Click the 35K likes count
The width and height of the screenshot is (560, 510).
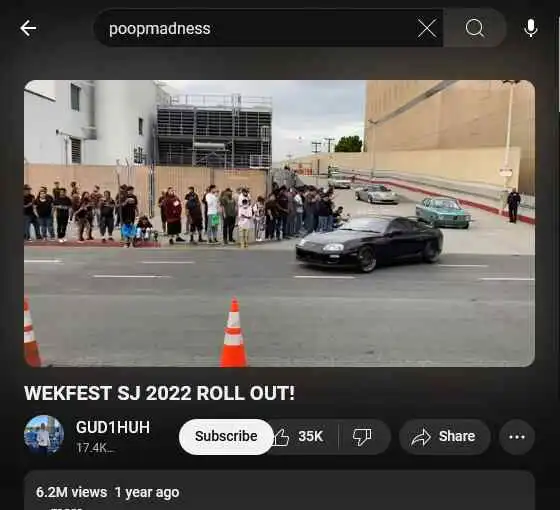pyautogui.click(x=310, y=436)
